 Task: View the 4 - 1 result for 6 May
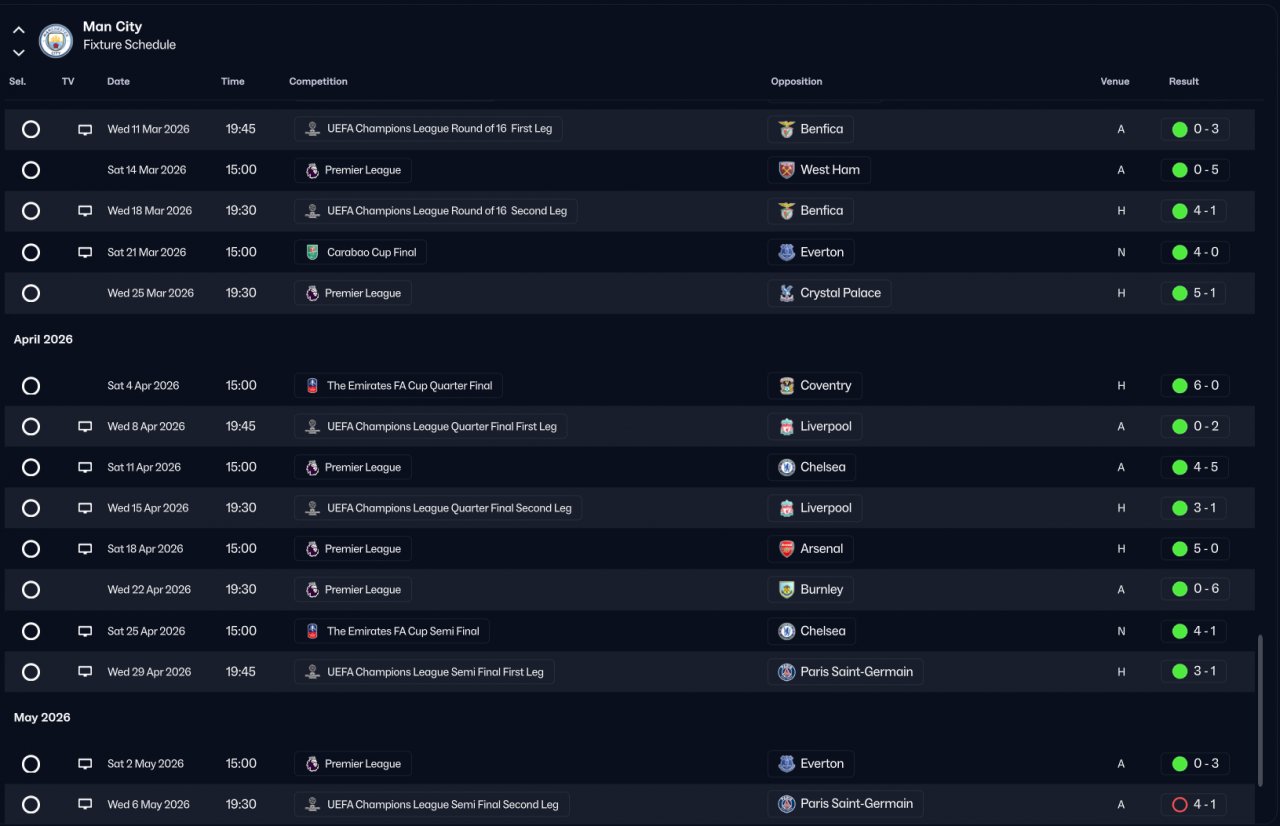tap(1195, 804)
